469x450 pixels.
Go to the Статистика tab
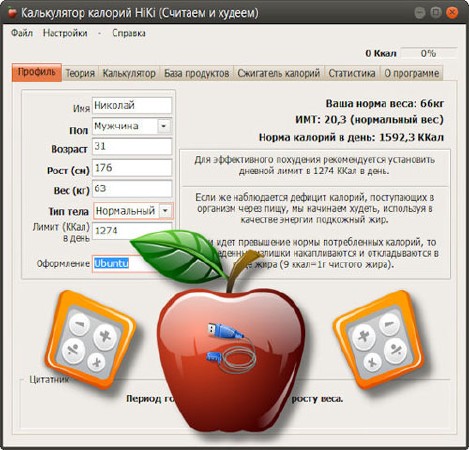point(352,73)
